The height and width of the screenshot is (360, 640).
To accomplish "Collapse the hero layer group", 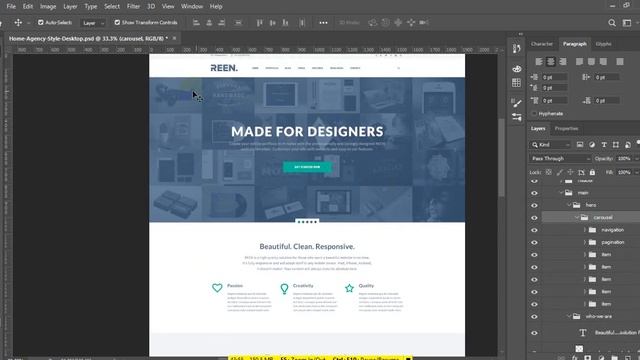I will click(x=569, y=205).
